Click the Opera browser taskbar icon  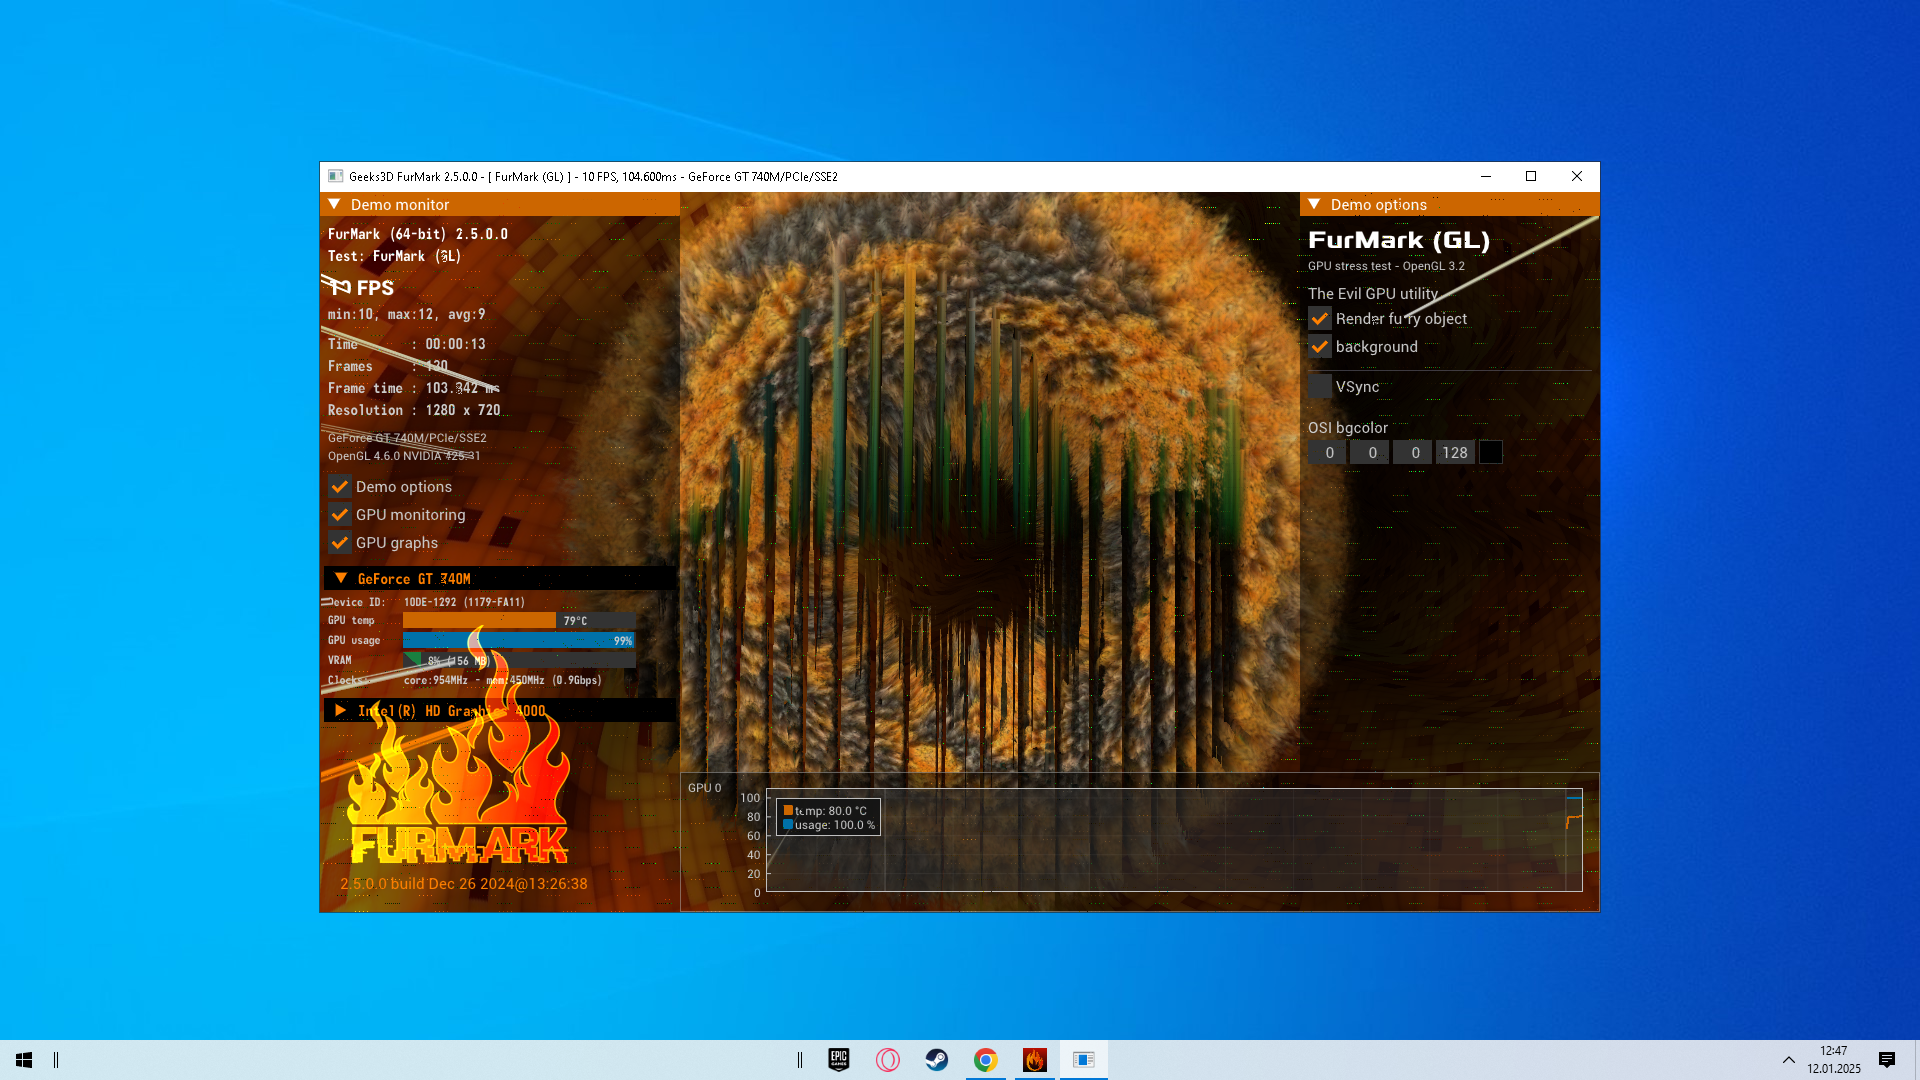pos(887,1059)
